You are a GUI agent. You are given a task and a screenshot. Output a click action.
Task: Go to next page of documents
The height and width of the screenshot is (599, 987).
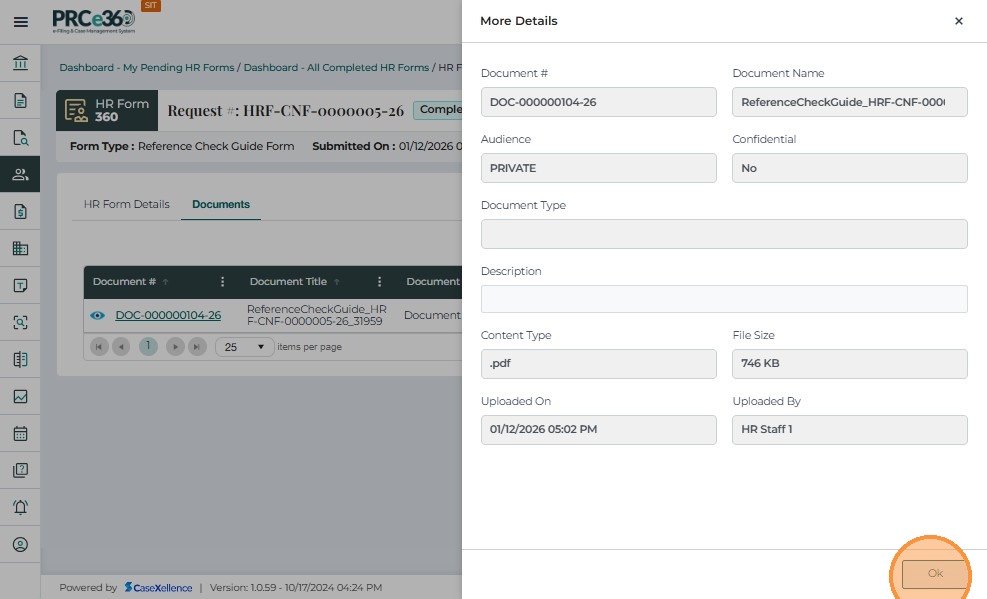175,347
